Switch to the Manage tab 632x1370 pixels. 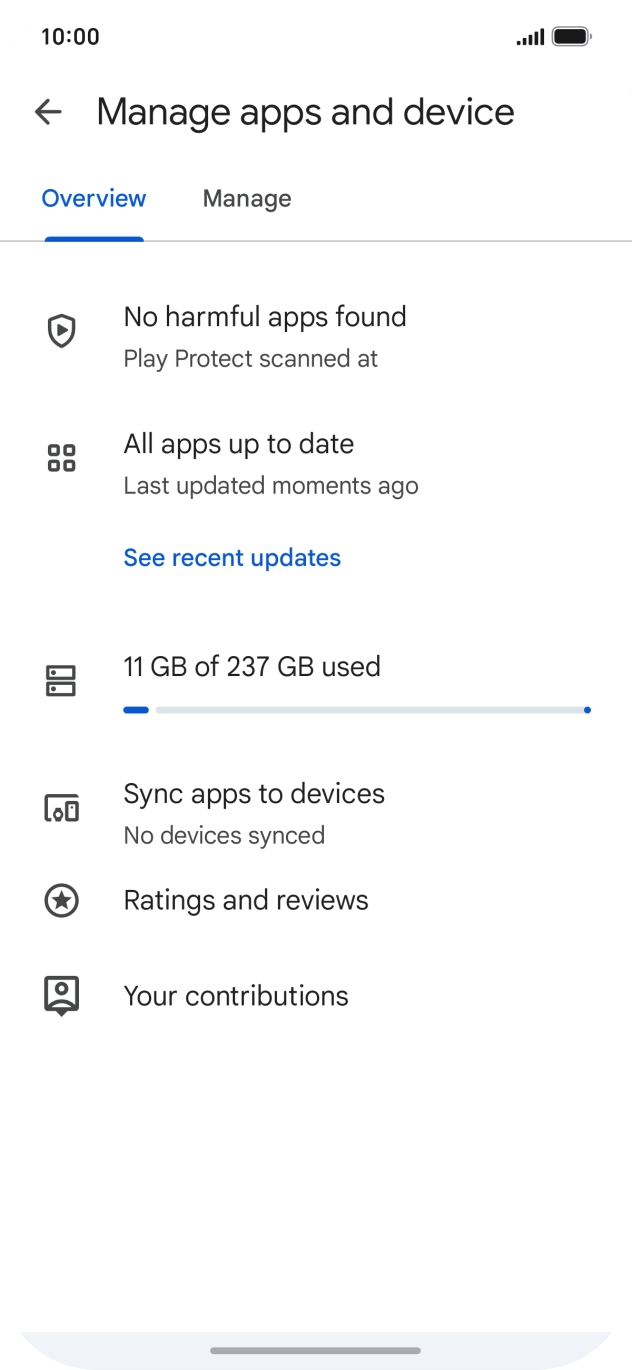coord(247,198)
